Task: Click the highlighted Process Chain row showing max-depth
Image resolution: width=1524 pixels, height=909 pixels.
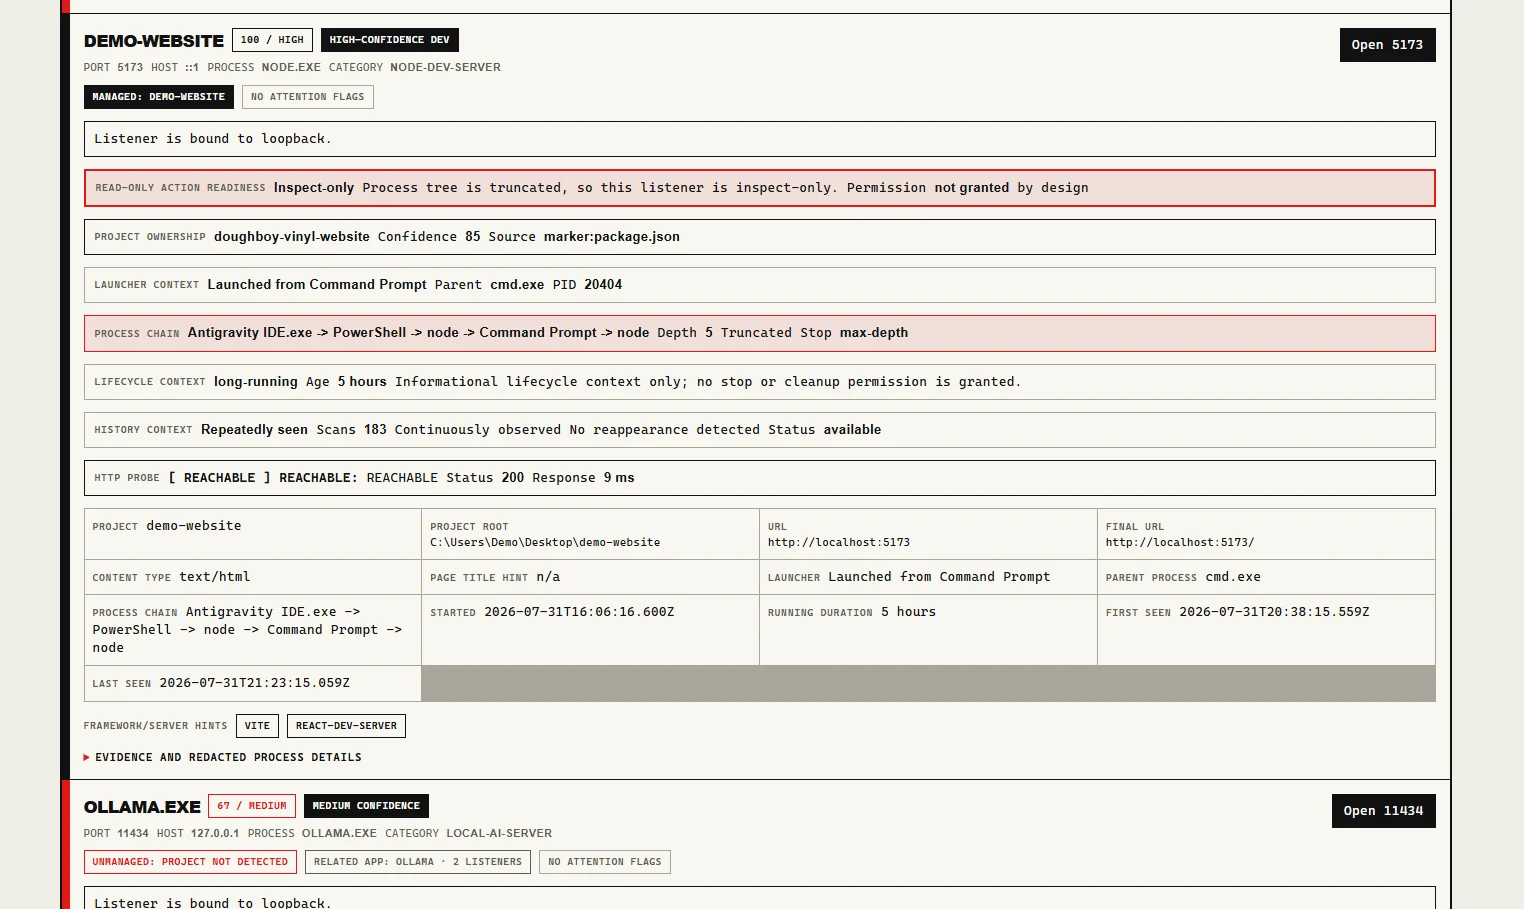Action: (x=760, y=333)
